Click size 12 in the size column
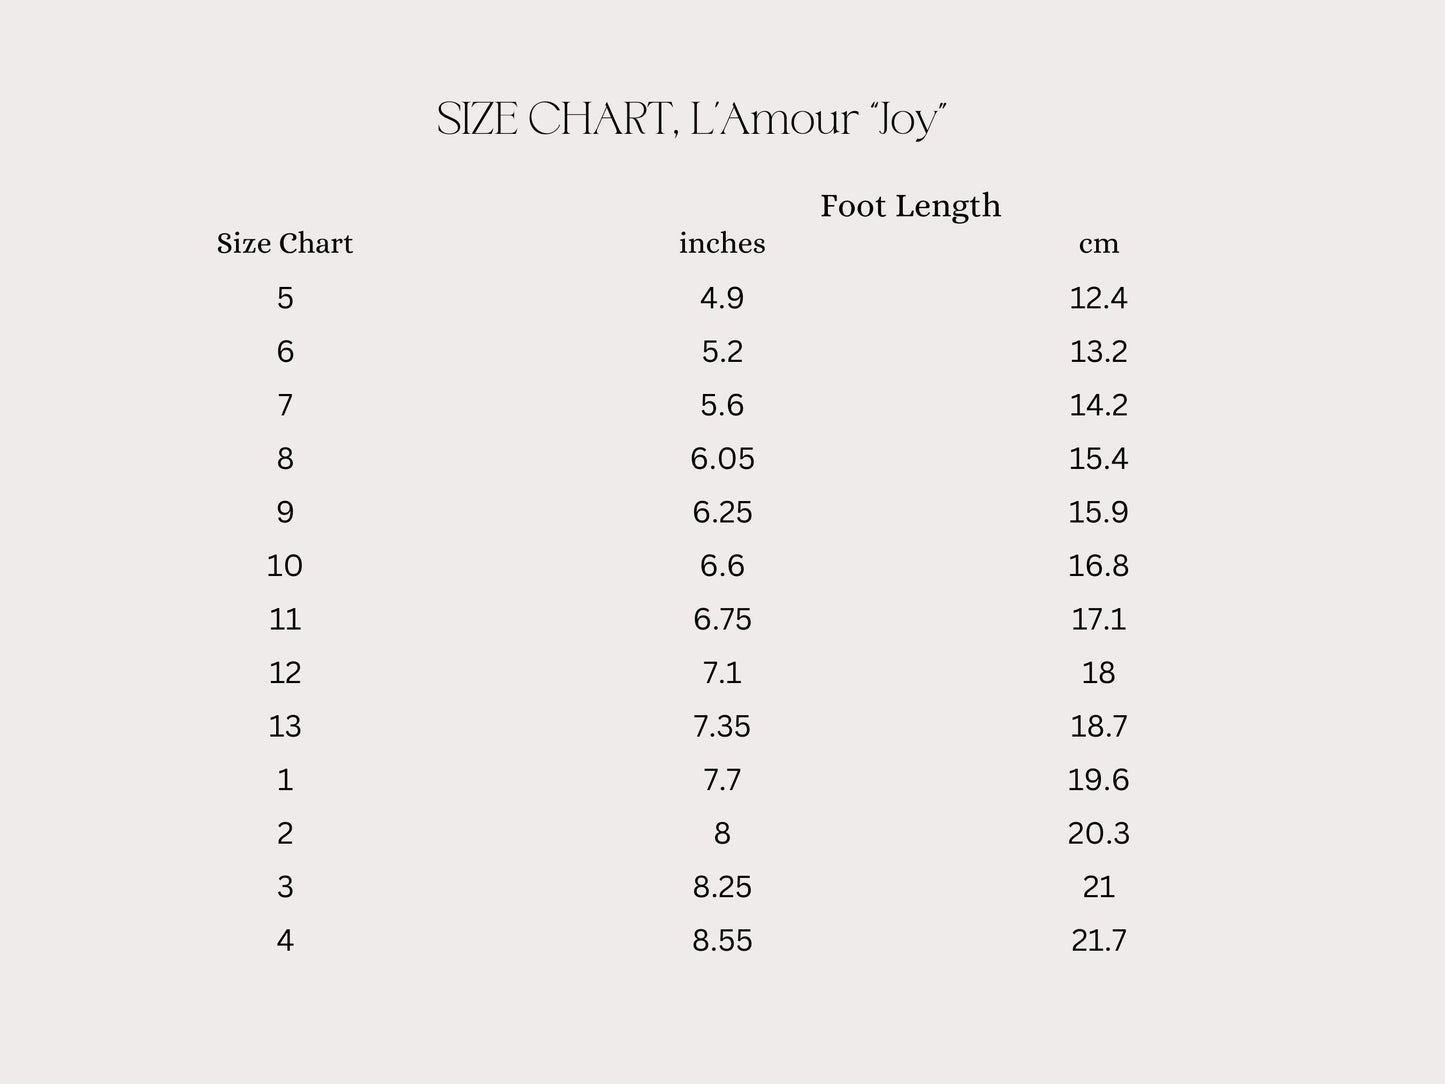Screen dimensions: 1445x1084 tap(285, 673)
